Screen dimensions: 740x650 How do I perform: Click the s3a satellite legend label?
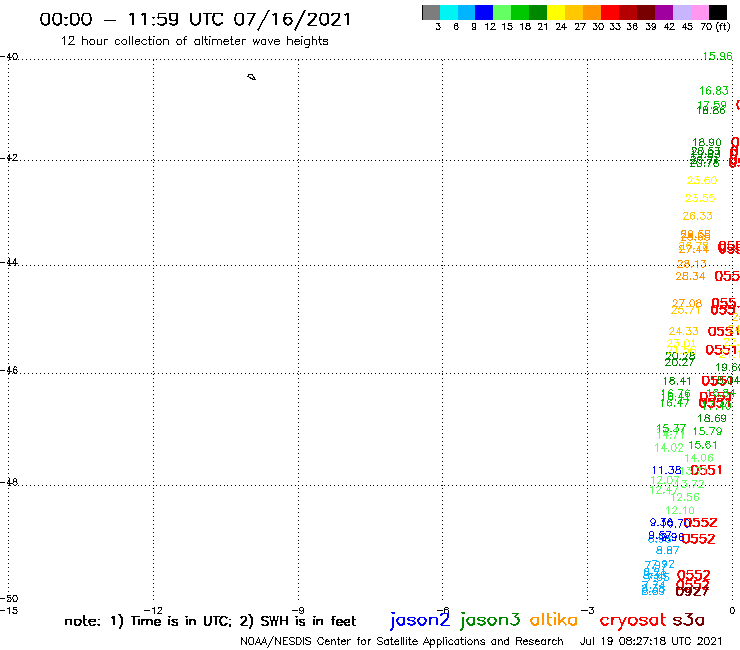pos(688,620)
